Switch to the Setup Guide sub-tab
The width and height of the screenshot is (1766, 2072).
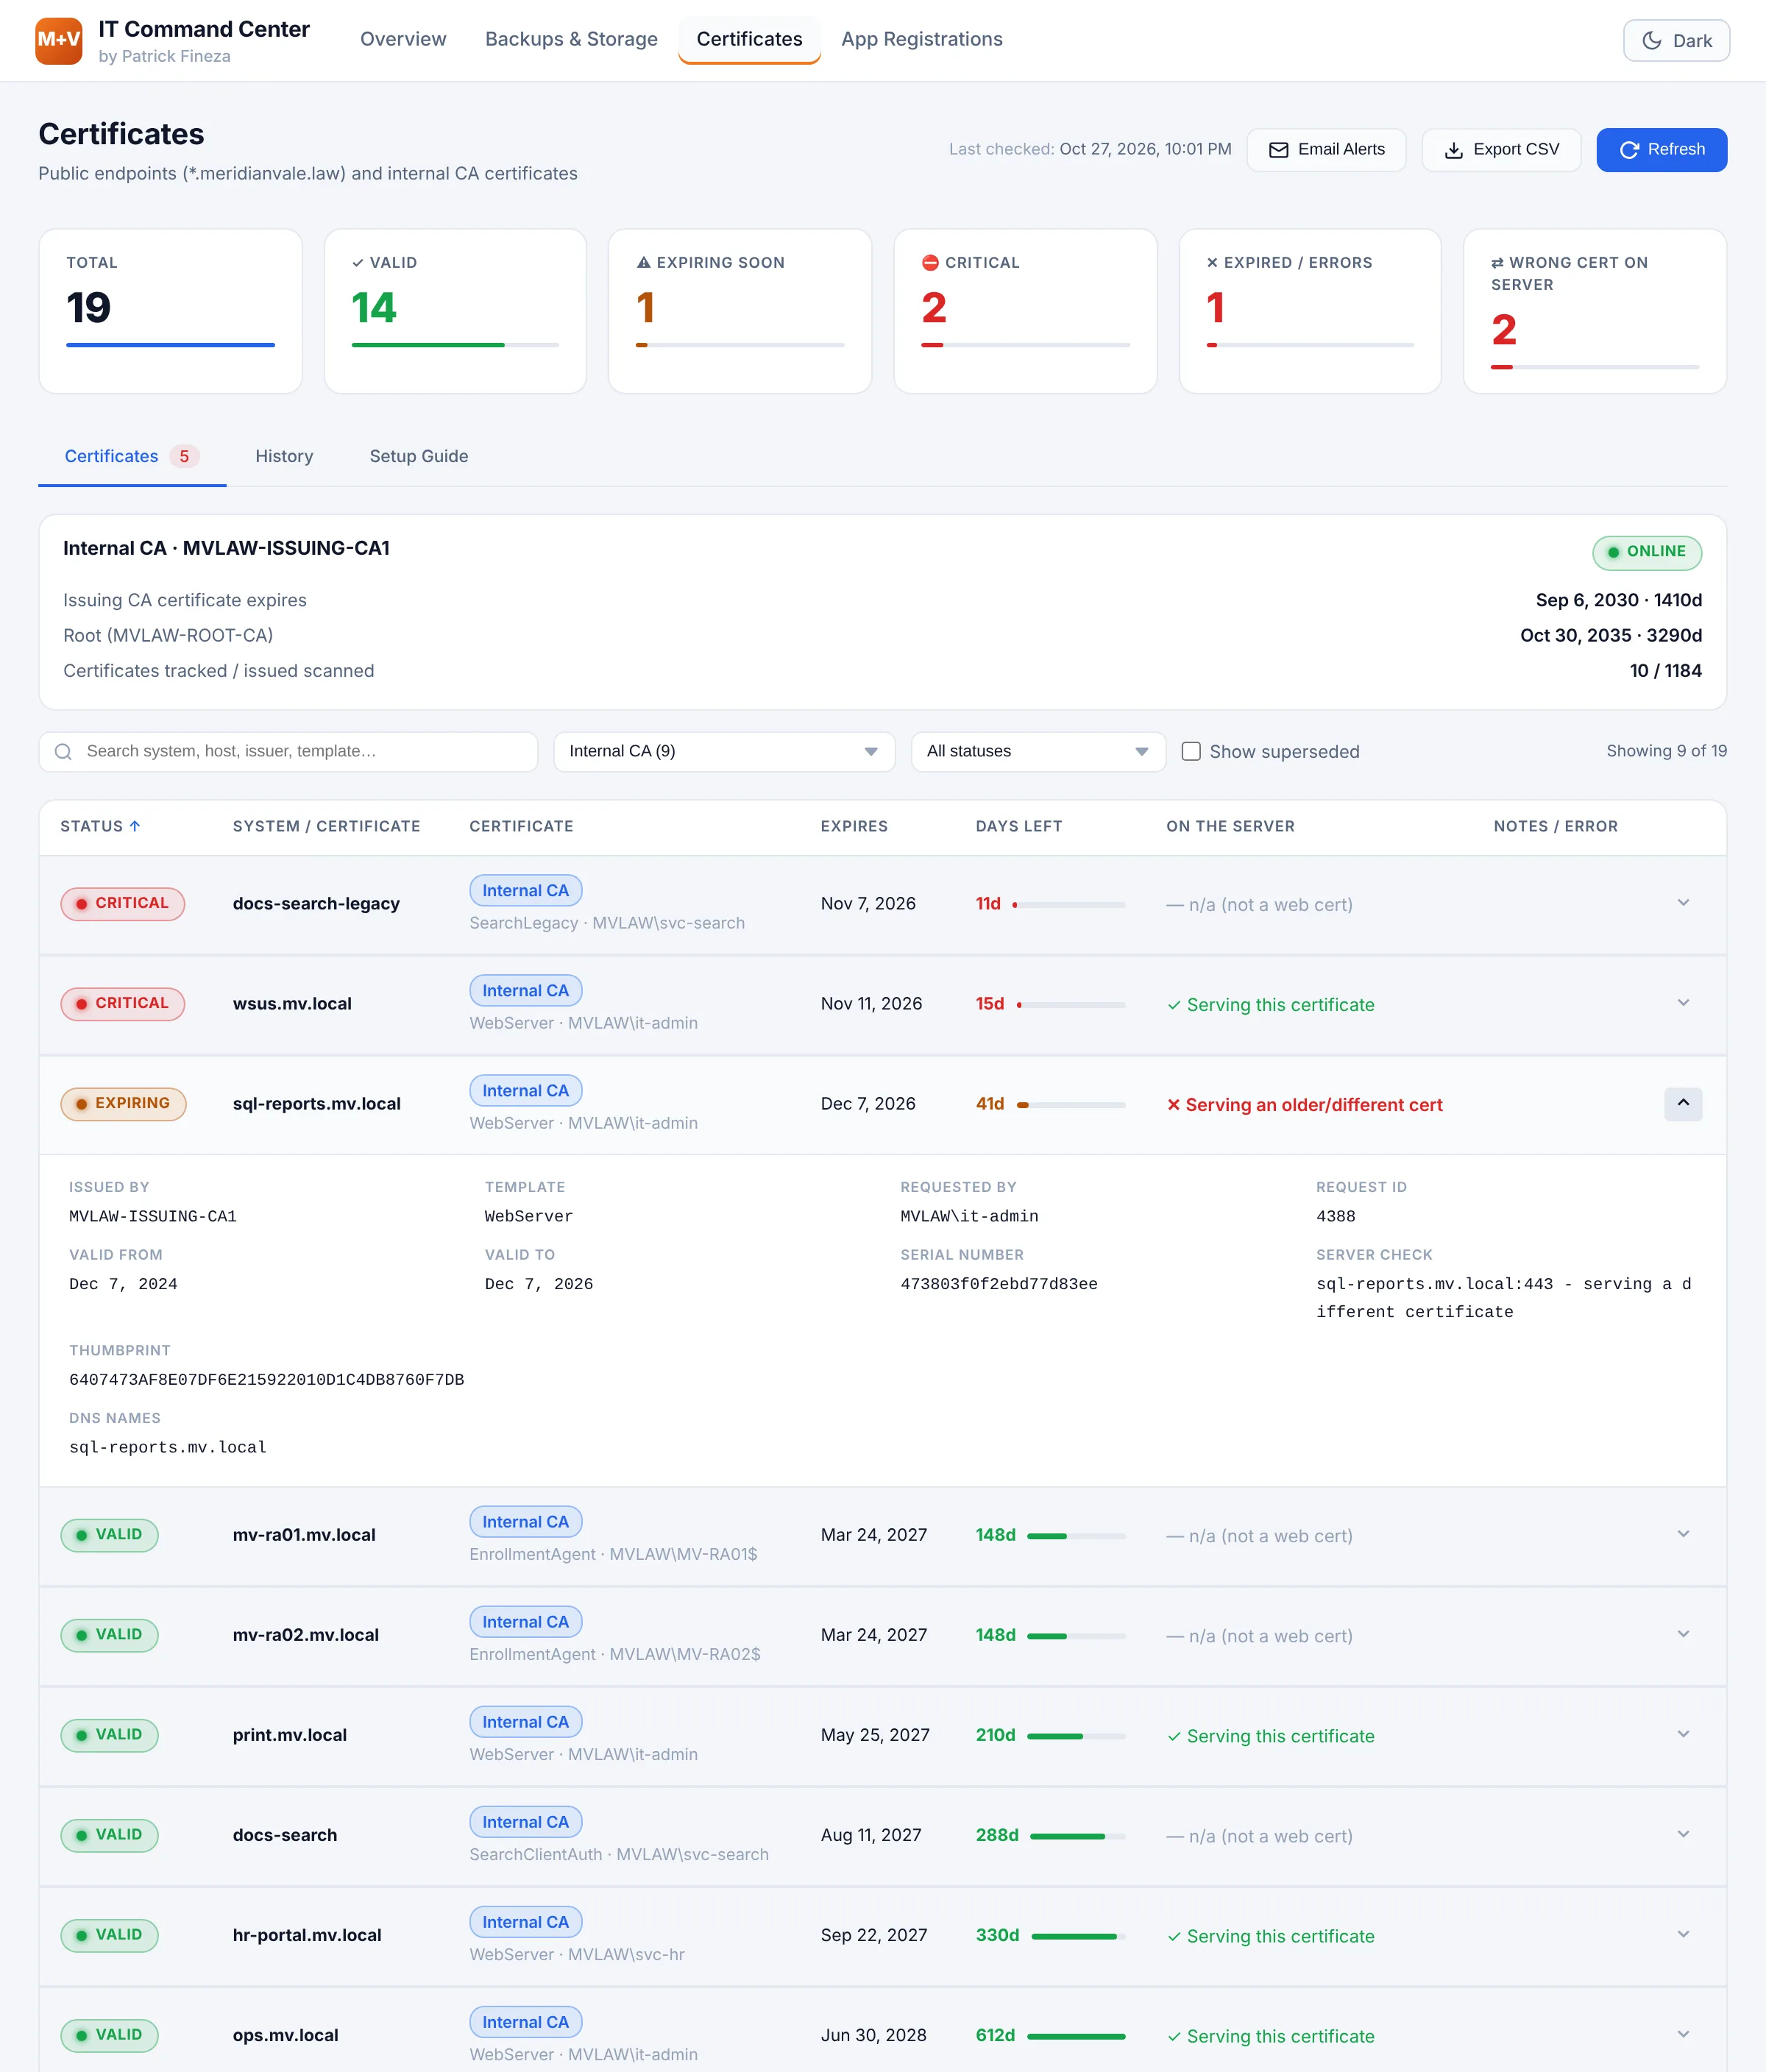click(x=418, y=456)
